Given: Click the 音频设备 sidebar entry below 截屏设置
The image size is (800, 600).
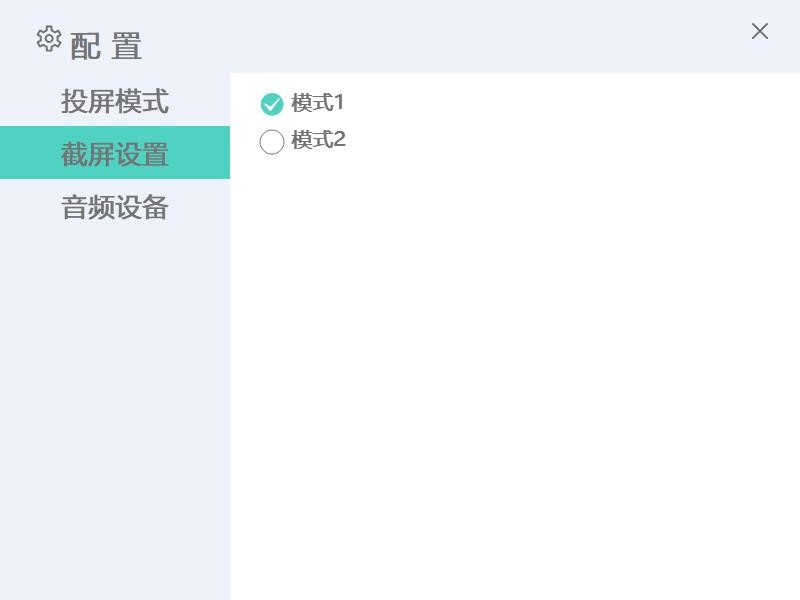Looking at the screenshot, I should (115, 207).
